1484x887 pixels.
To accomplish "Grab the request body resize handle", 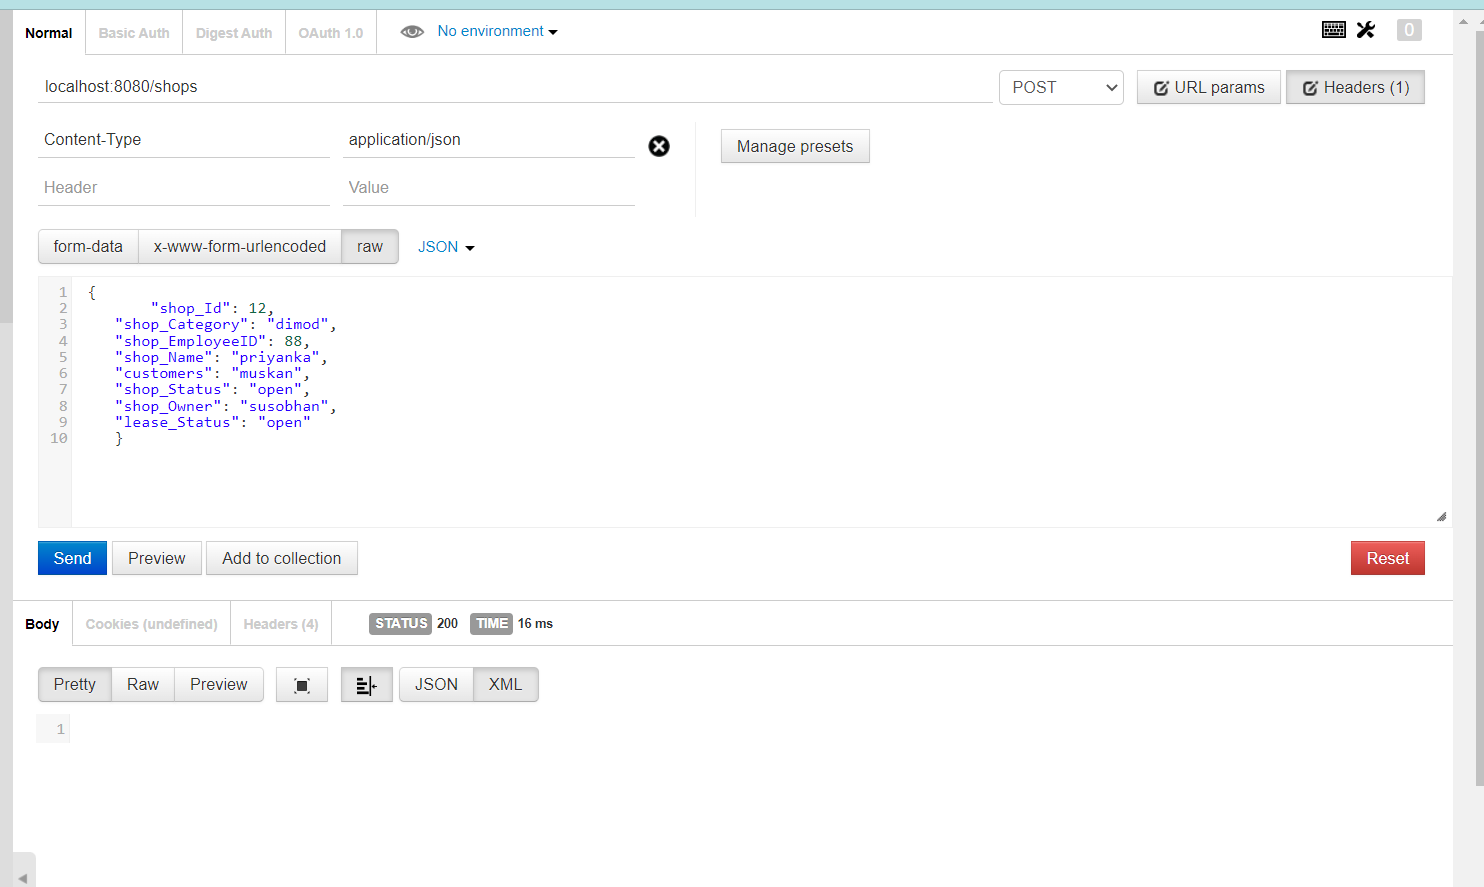I will (1441, 517).
